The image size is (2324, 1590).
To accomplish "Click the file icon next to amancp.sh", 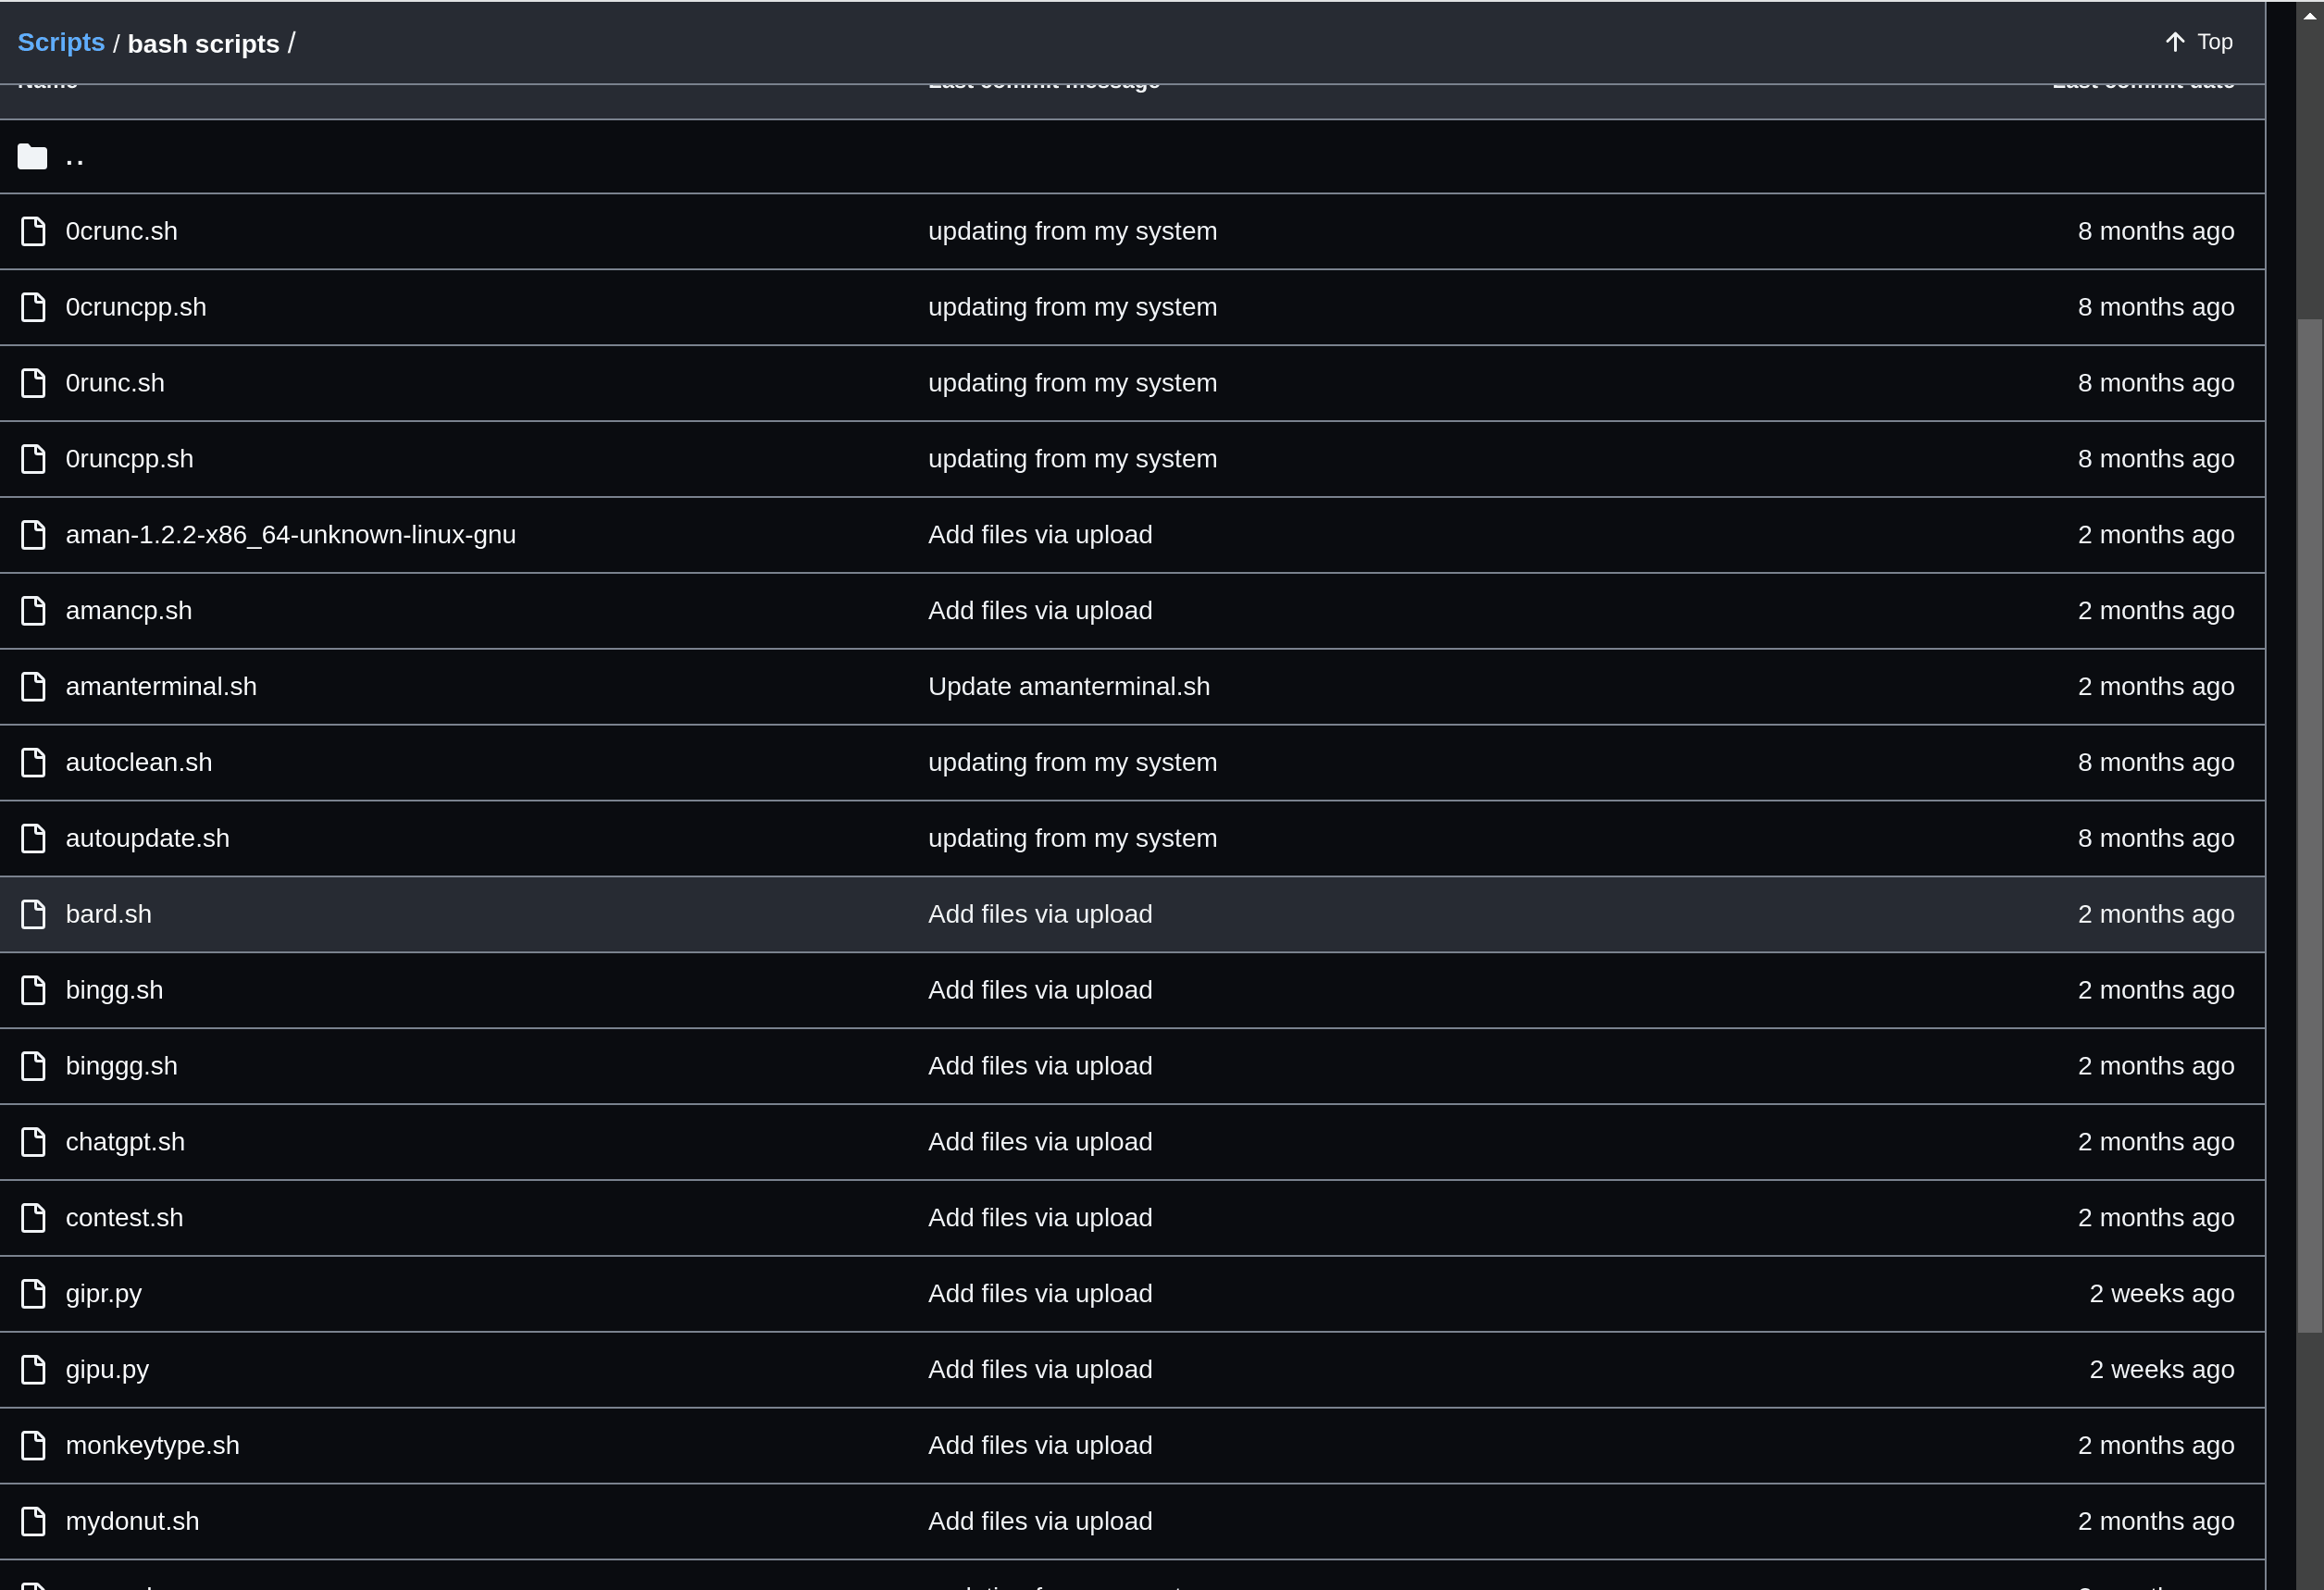I will coord(33,611).
